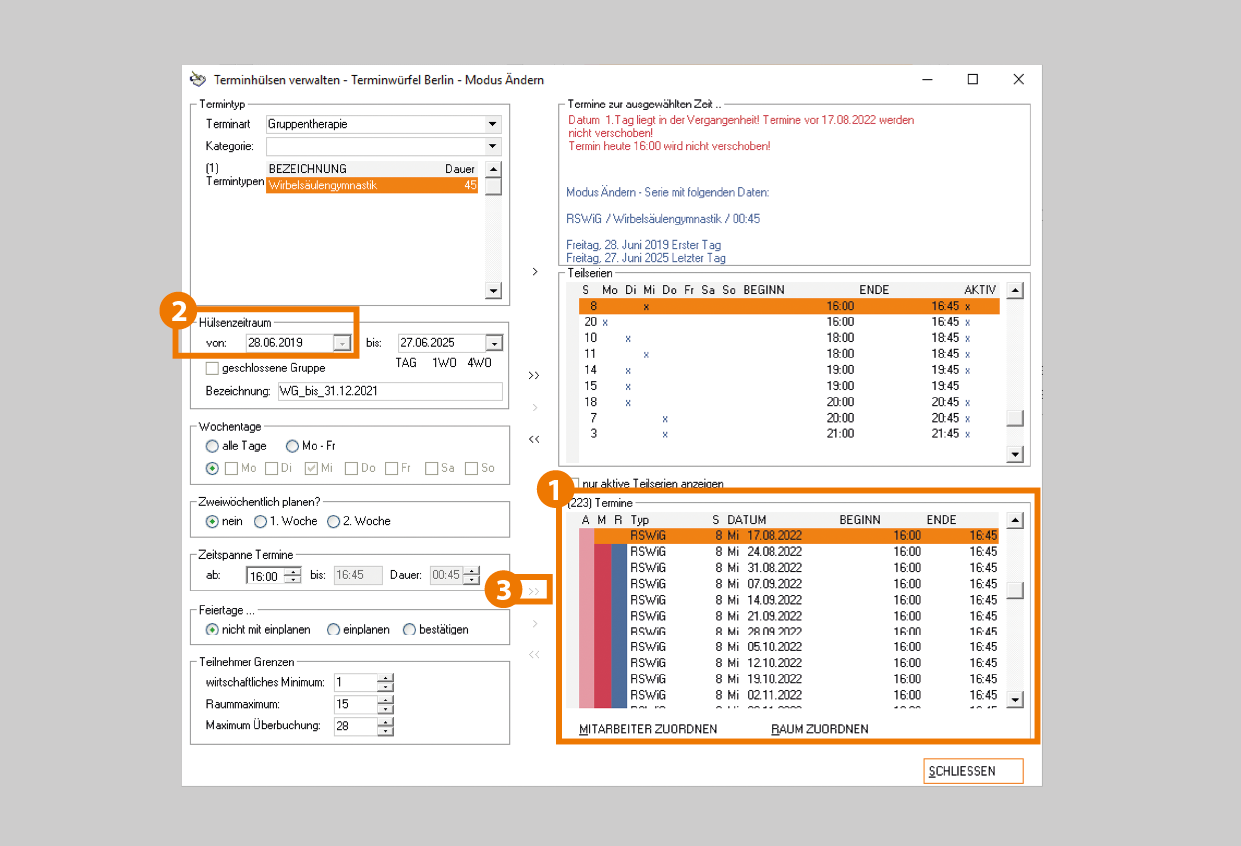1241x846 pixels.
Task: Click the double left arrow beside Teilserien
Action: click(534, 439)
